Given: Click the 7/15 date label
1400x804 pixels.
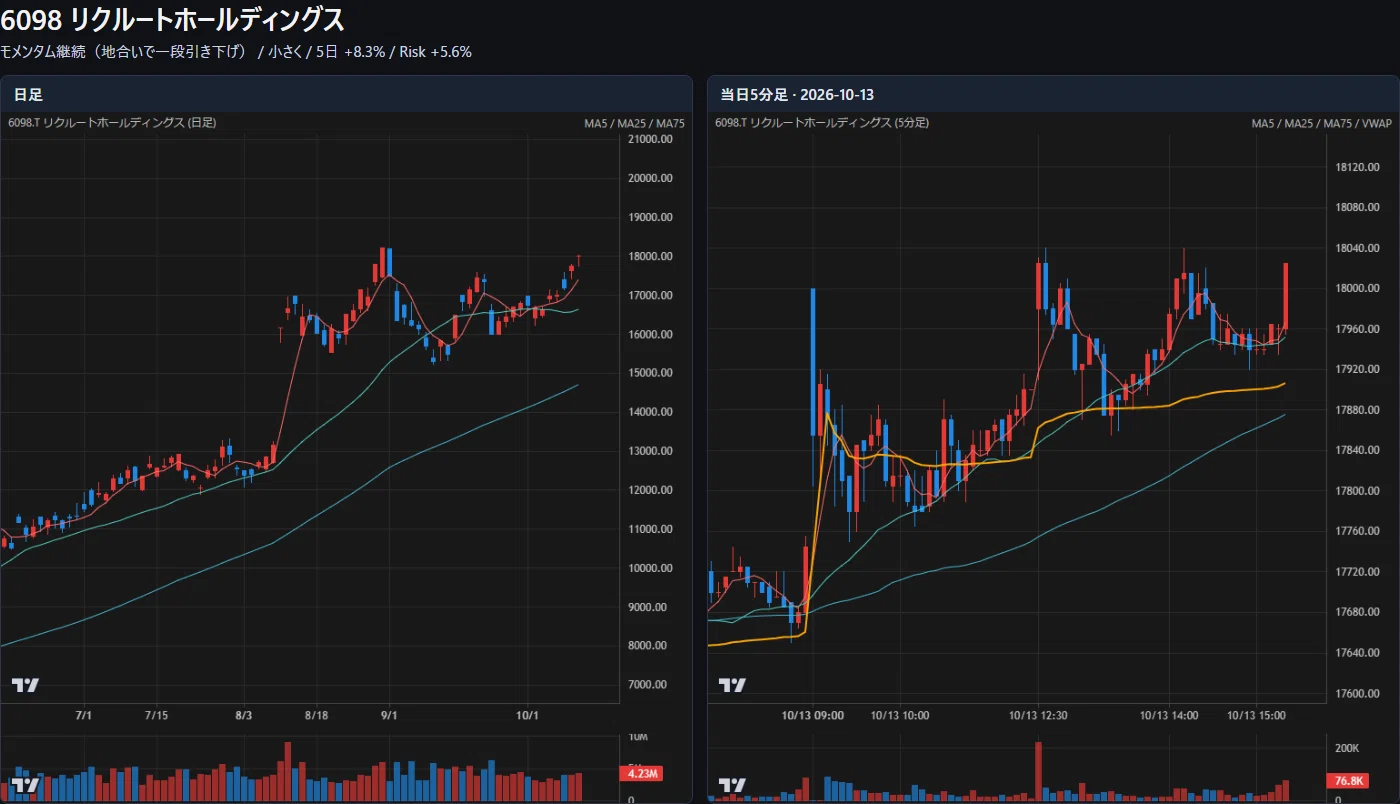Looking at the screenshot, I should (156, 716).
